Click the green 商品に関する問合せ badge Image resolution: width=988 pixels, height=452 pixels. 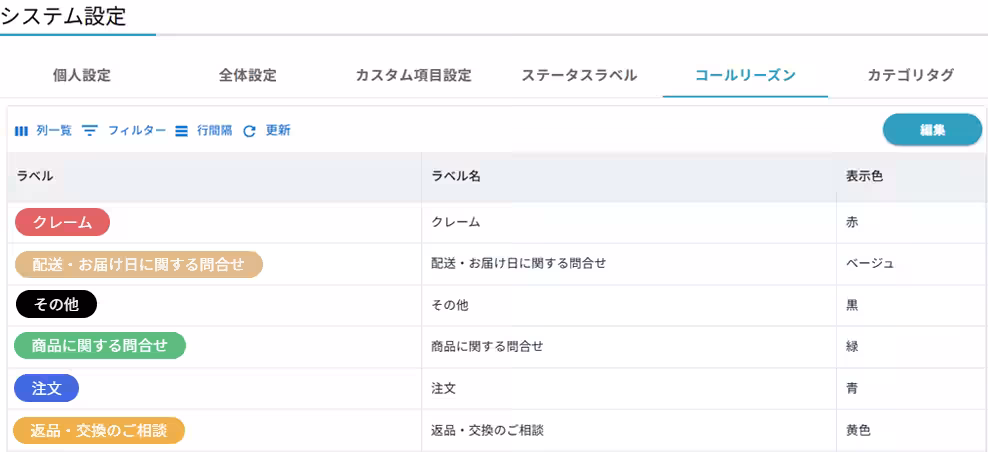tap(99, 346)
